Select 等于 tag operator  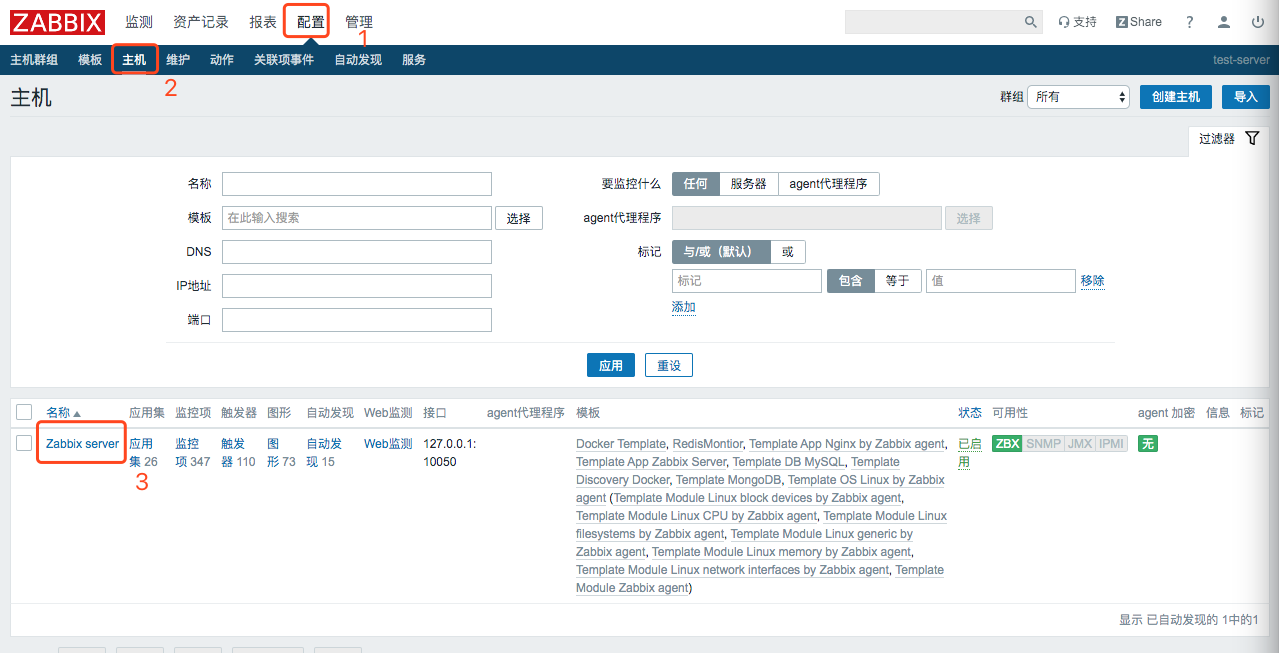pyautogui.click(x=898, y=281)
